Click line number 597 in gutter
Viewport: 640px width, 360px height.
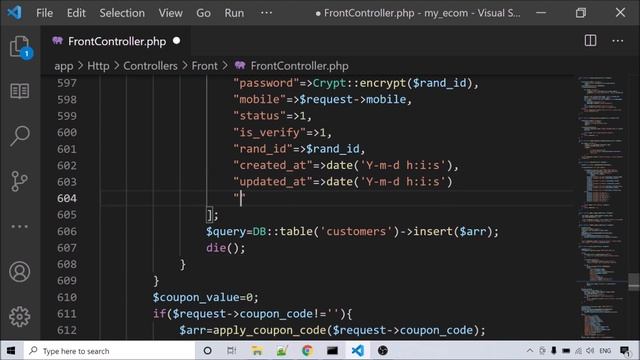click(67, 83)
